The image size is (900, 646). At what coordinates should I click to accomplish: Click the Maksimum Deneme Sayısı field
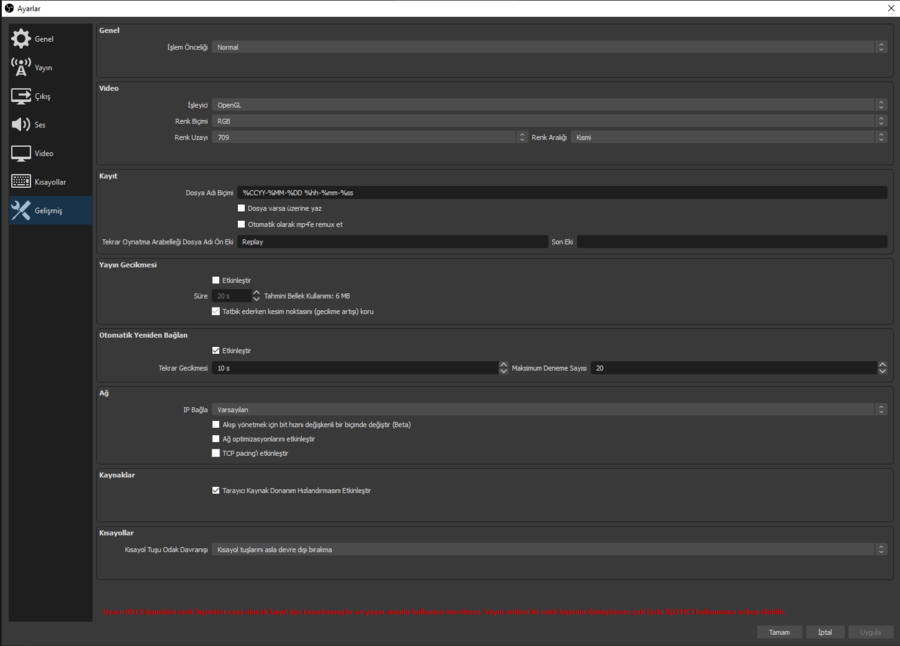pyautogui.click(x=734, y=368)
